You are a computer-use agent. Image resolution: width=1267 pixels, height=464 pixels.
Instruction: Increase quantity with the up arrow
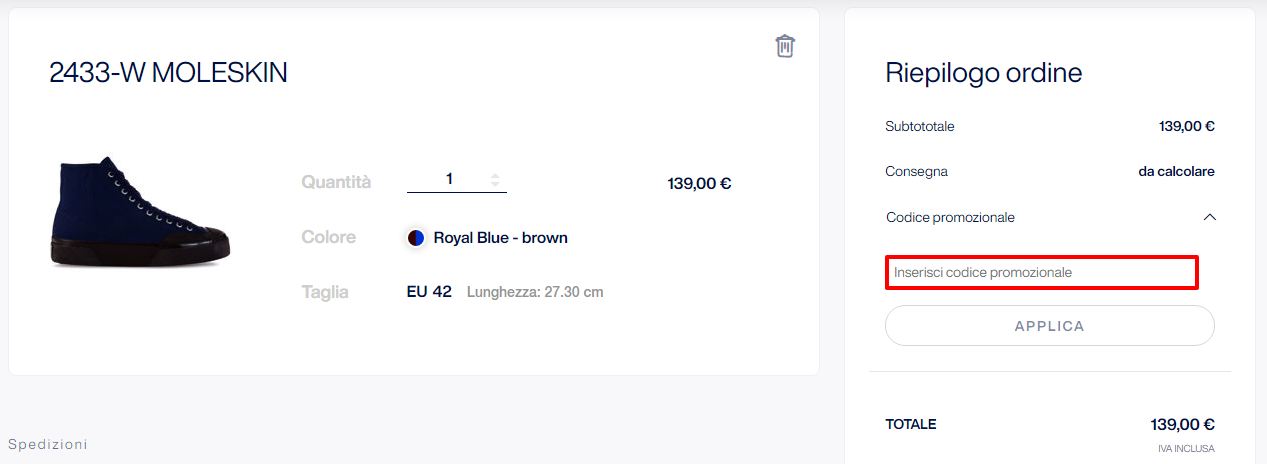495,175
